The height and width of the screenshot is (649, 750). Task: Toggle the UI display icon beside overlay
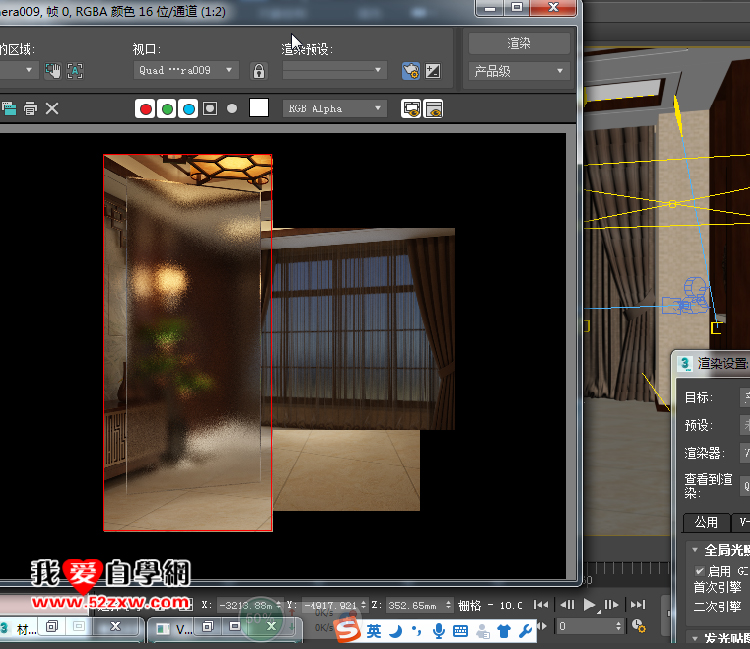433,109
